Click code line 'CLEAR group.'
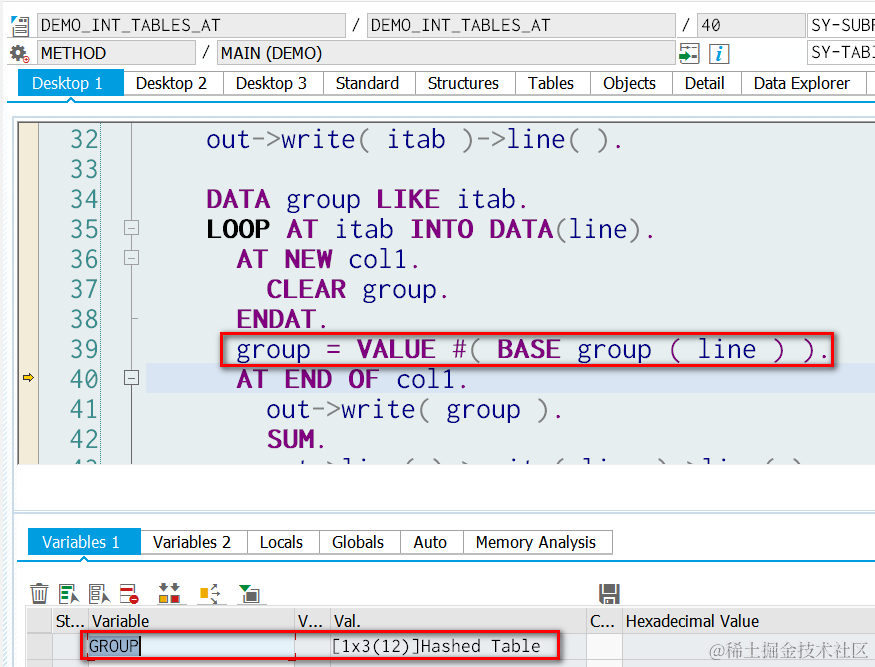The image size is (875, 667). [x=357, y=290]
